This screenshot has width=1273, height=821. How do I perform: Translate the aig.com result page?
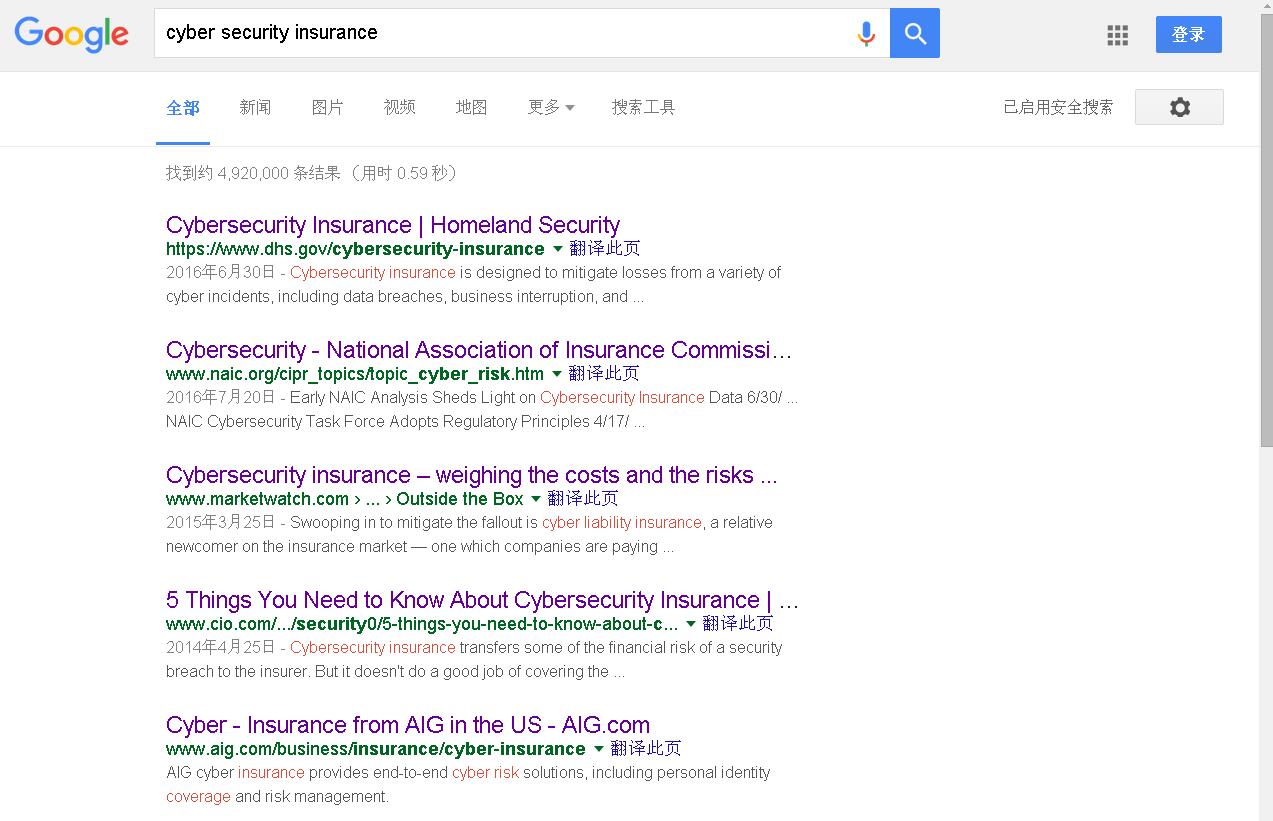pos(646,748)
